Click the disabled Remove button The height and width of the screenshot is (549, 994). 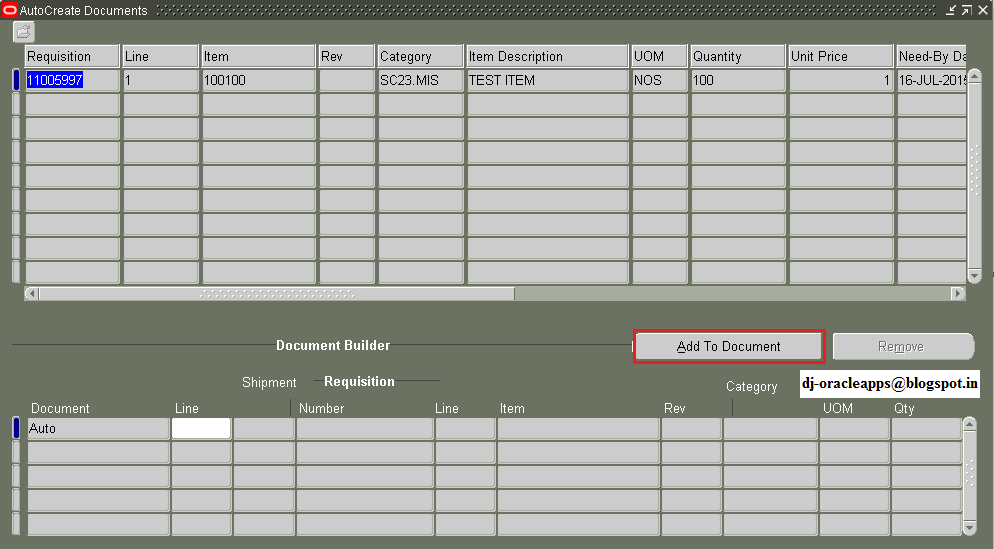[903, 346]
